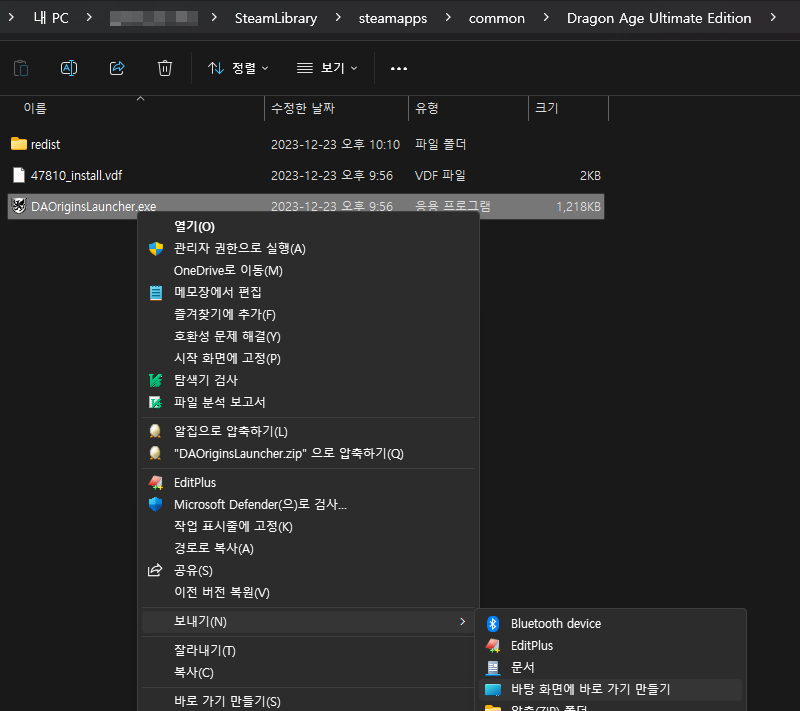
Task: Choose 호환성 문제 해결(Y) in context menu
Action: [x=309, y=336]
